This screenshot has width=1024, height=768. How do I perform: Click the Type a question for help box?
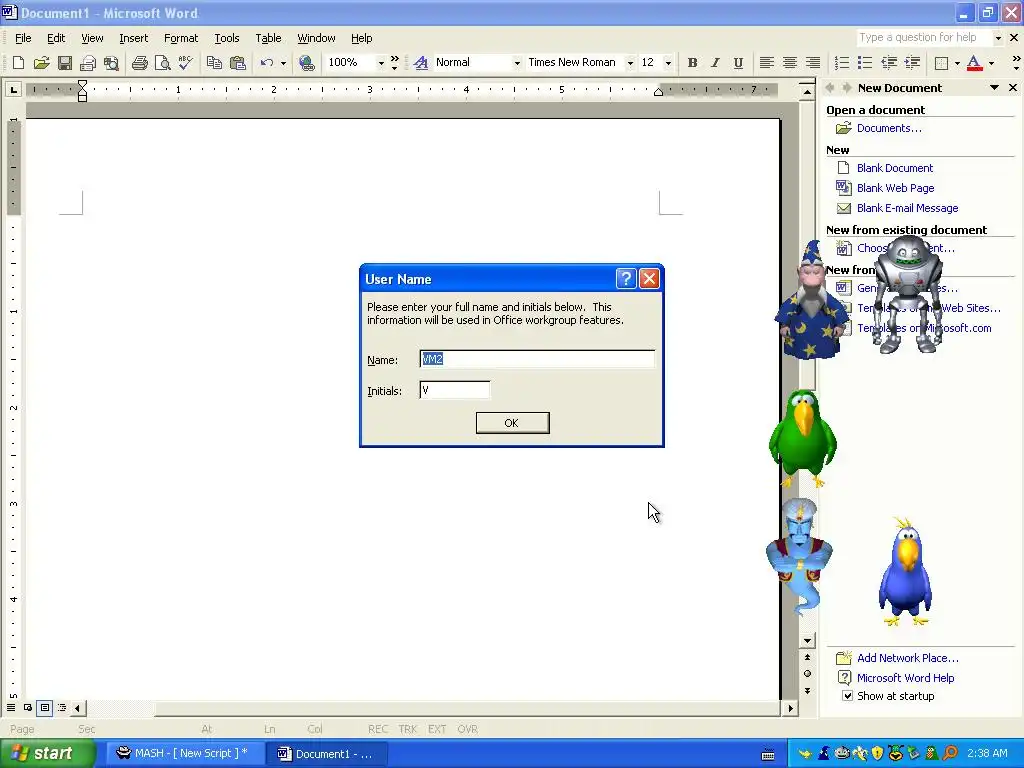[923, 37]
